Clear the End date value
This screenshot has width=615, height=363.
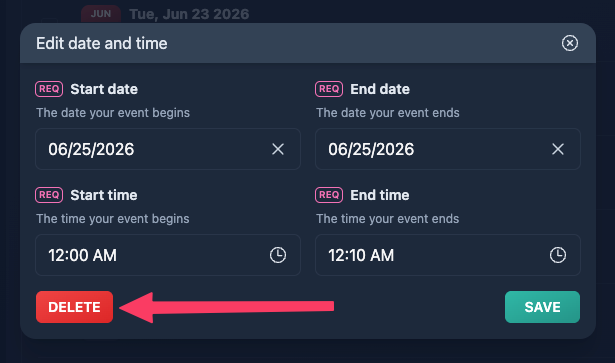tap(558, 149)
